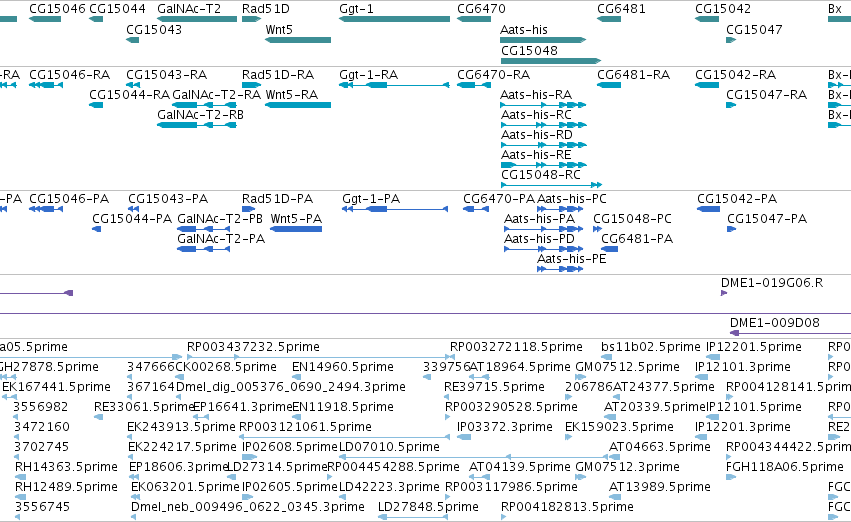Select protein CG6481-PA
The width and height of the screenshot is (851, 522).
tap(637, 239)
